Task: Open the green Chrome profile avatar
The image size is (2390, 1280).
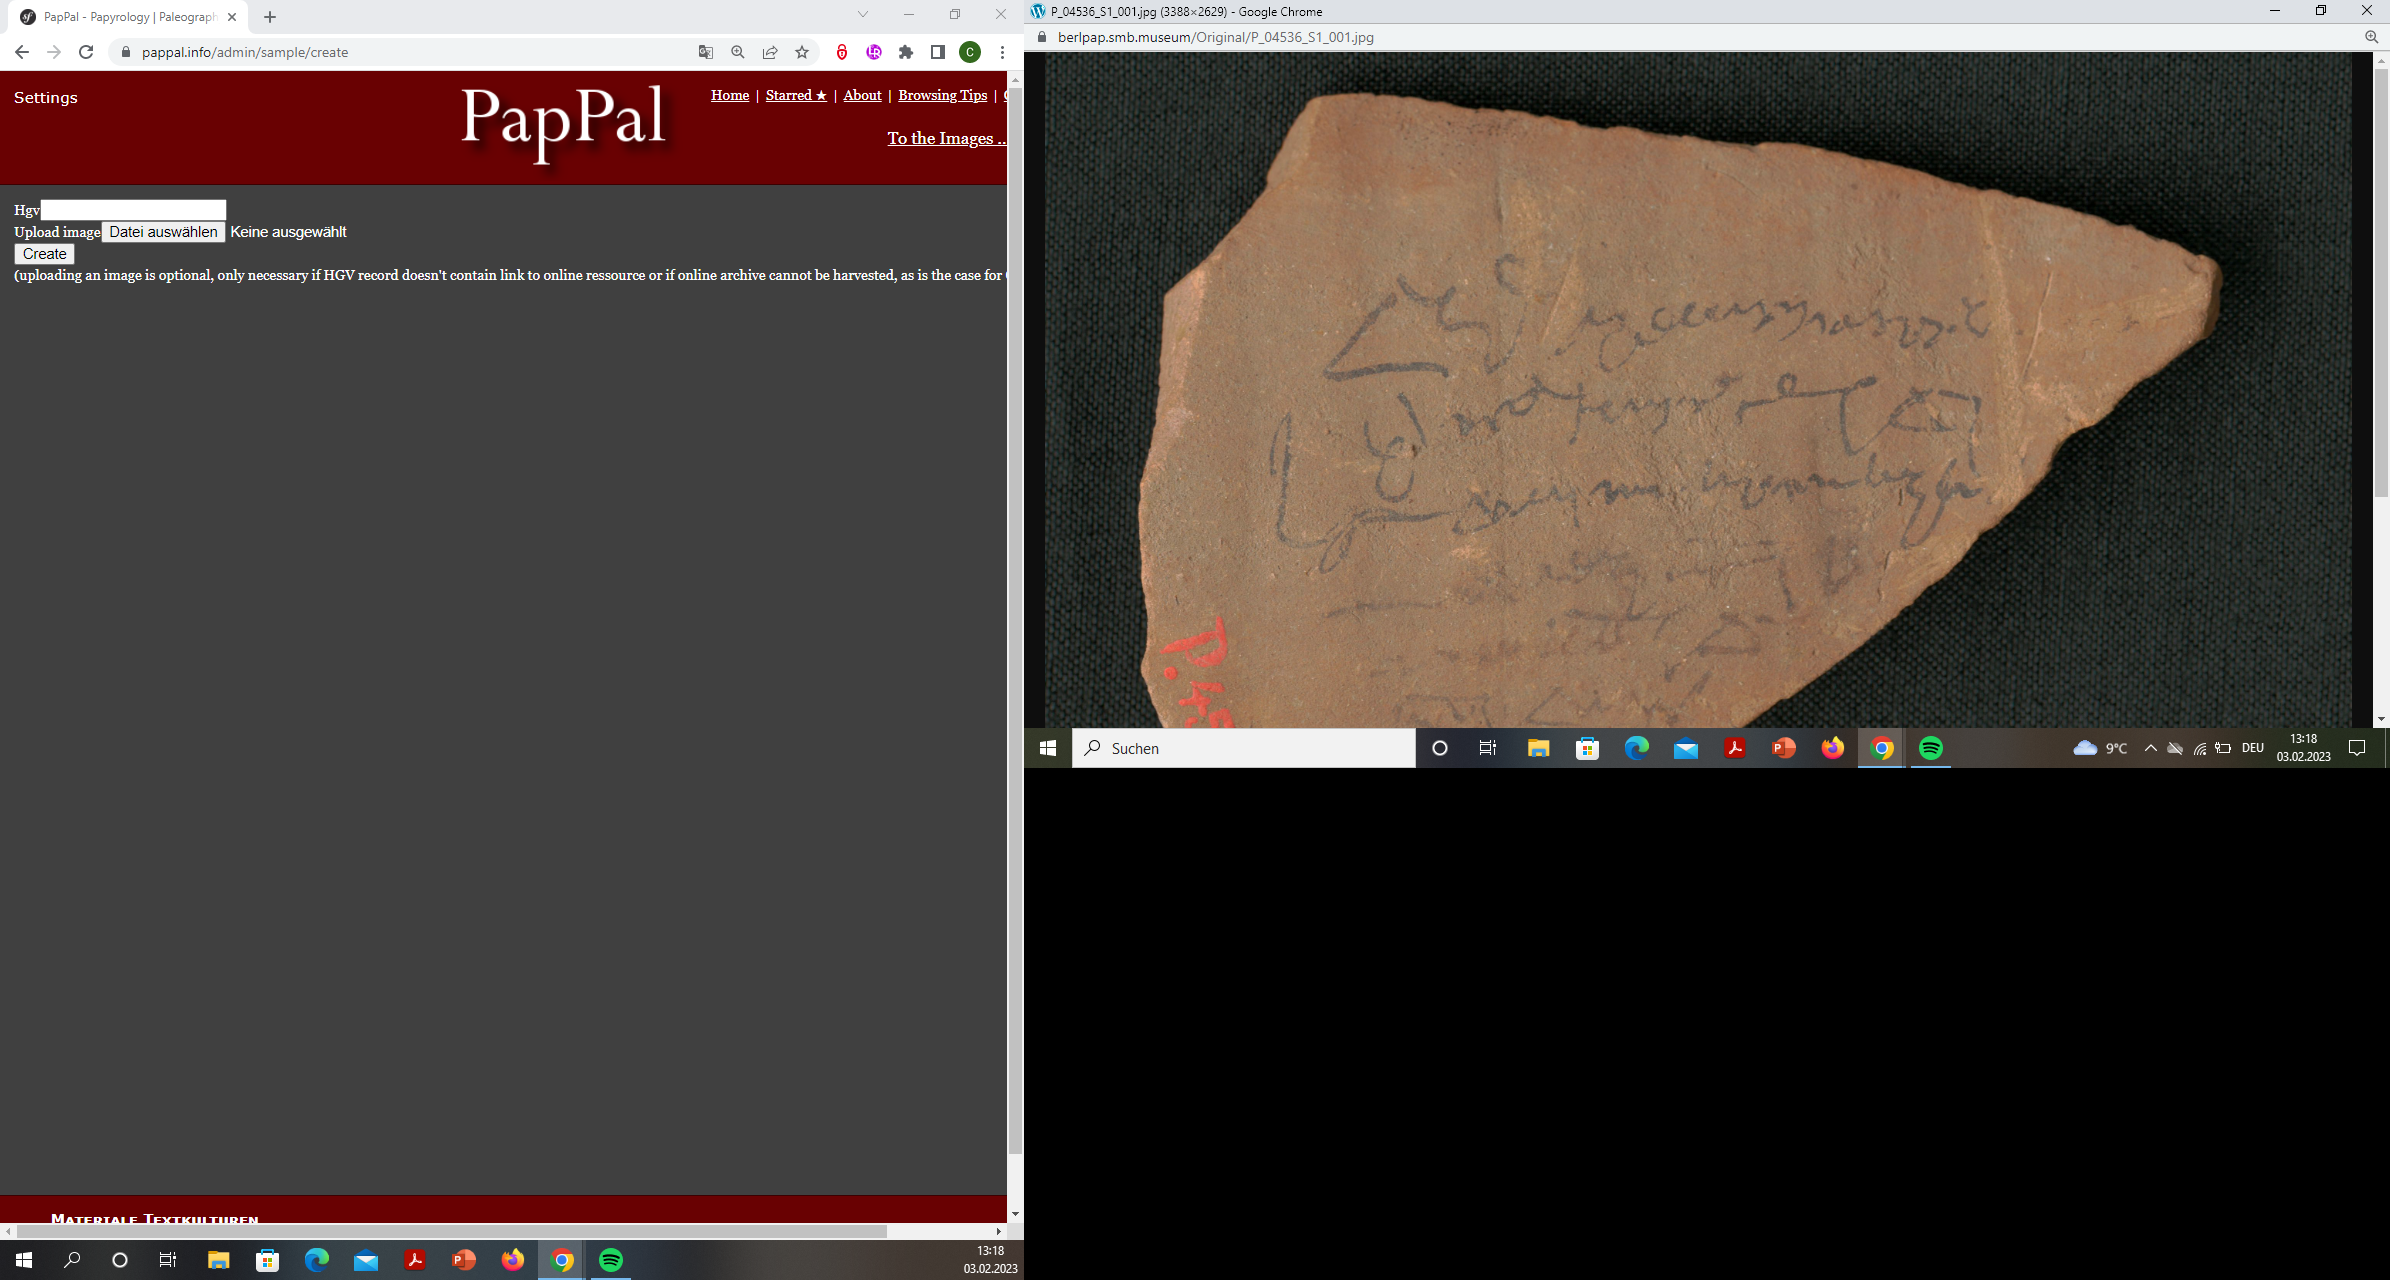Action: (970, 52)
